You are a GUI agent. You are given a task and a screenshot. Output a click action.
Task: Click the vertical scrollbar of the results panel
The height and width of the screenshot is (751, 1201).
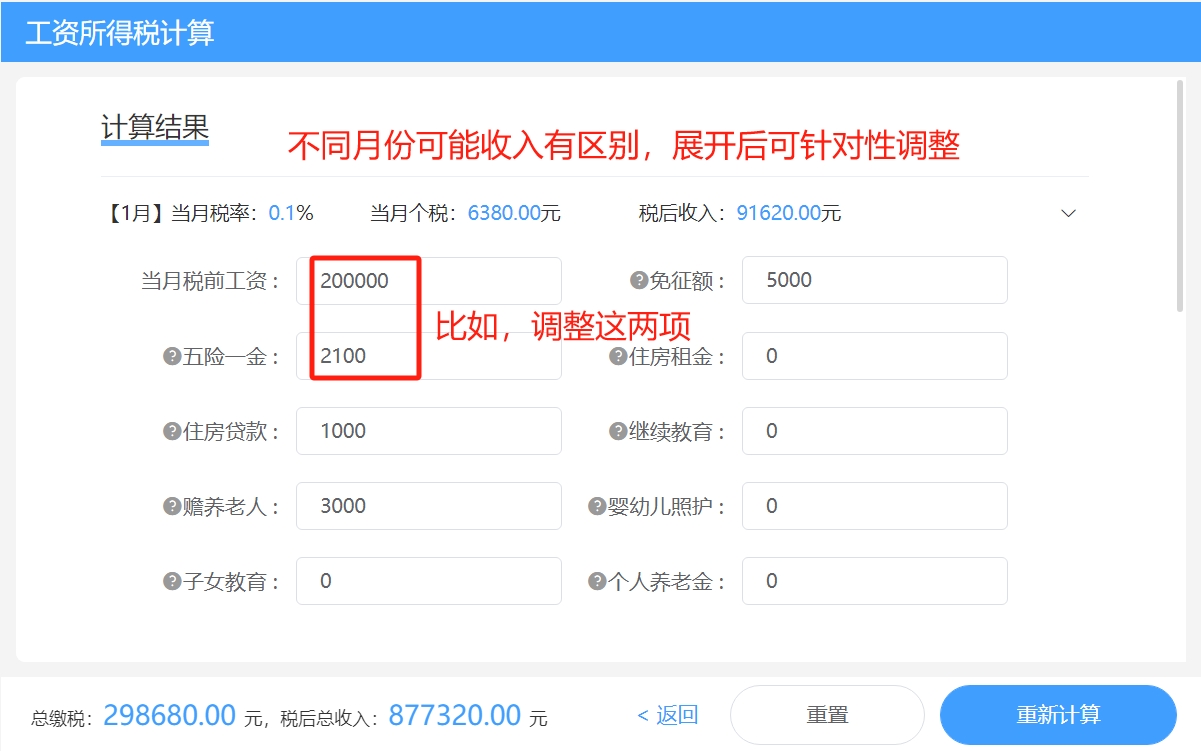(x=1181, y=196)
